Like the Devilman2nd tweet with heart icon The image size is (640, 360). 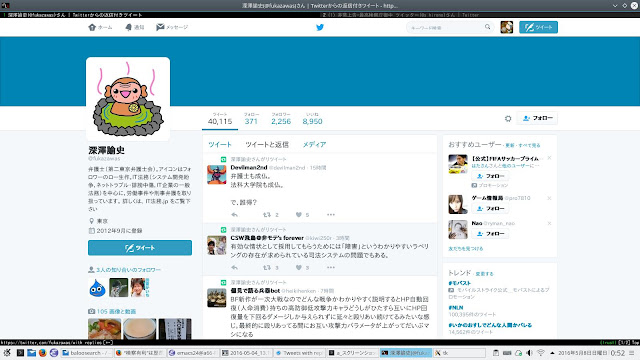[299, 215]
